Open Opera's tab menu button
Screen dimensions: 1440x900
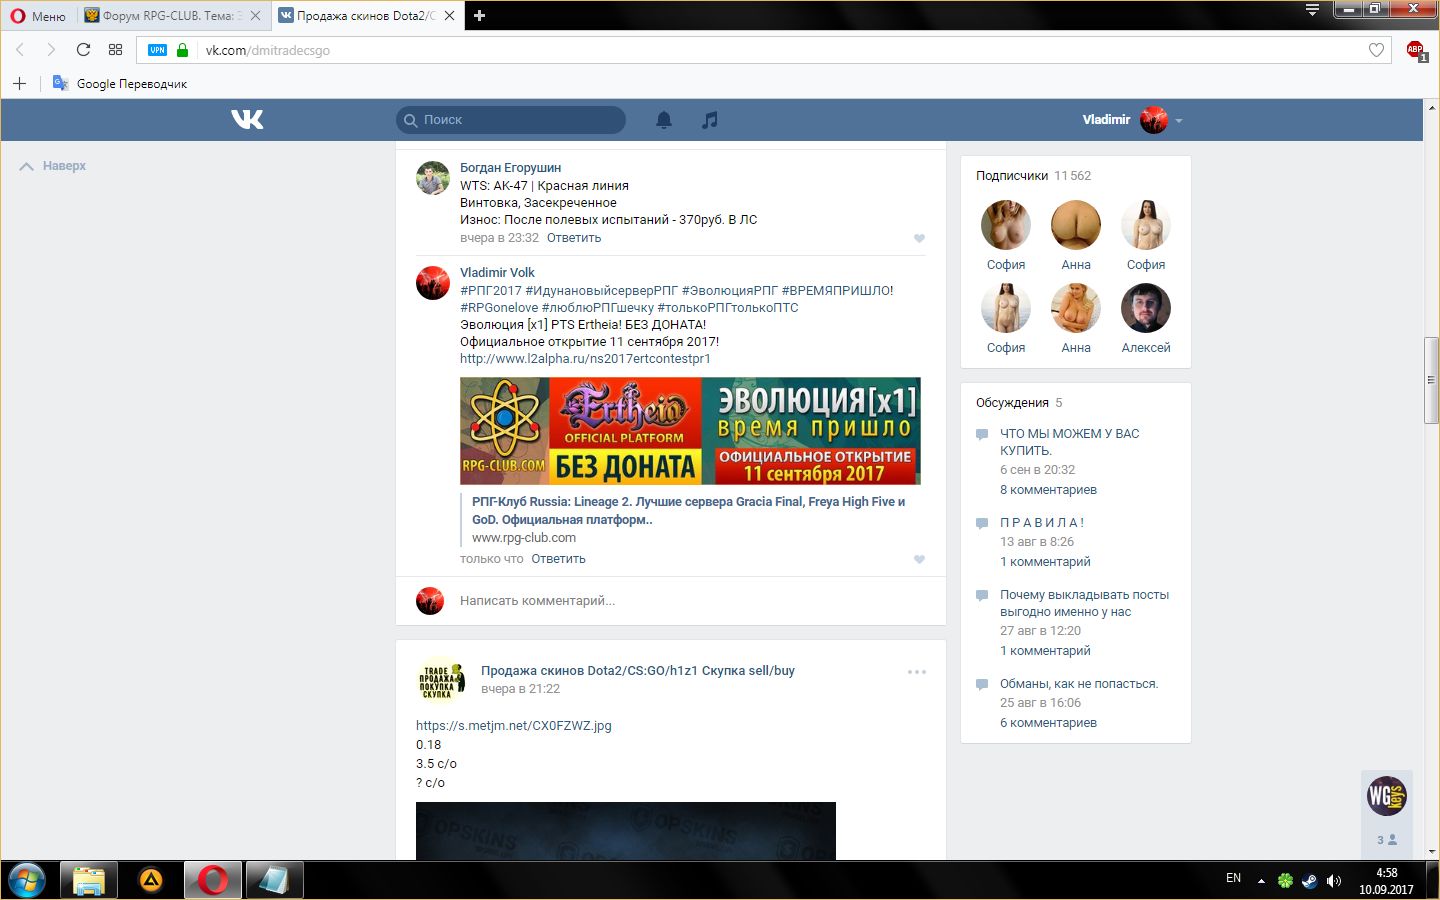(1312, 10)
